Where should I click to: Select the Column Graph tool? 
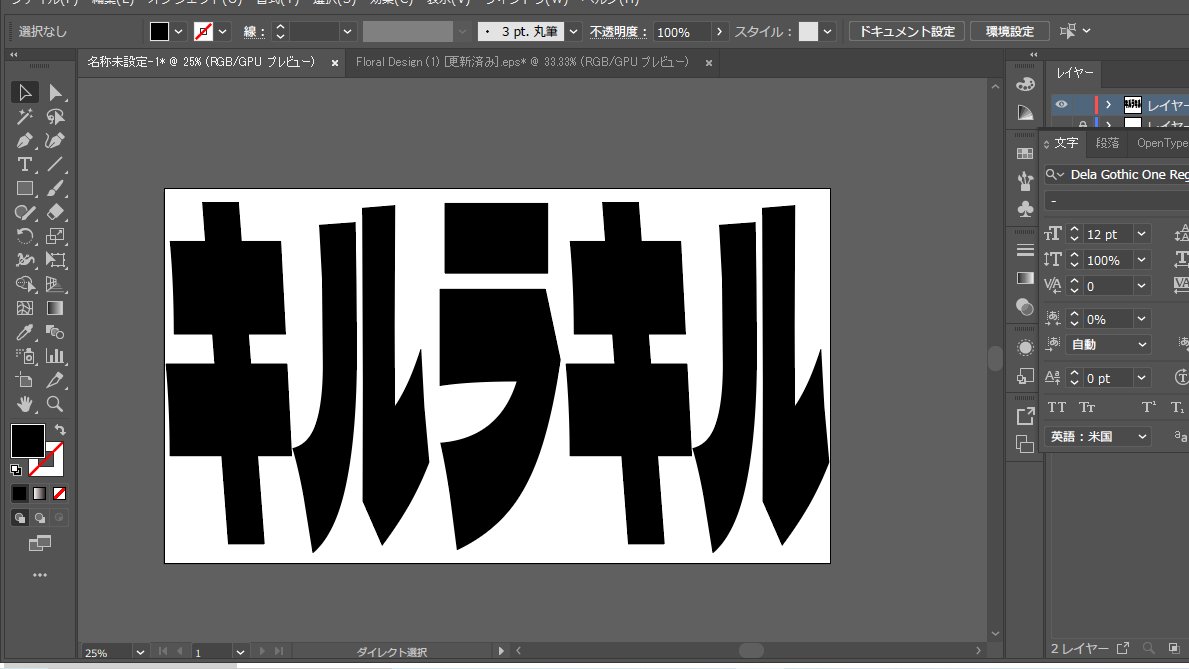point(55,356)
